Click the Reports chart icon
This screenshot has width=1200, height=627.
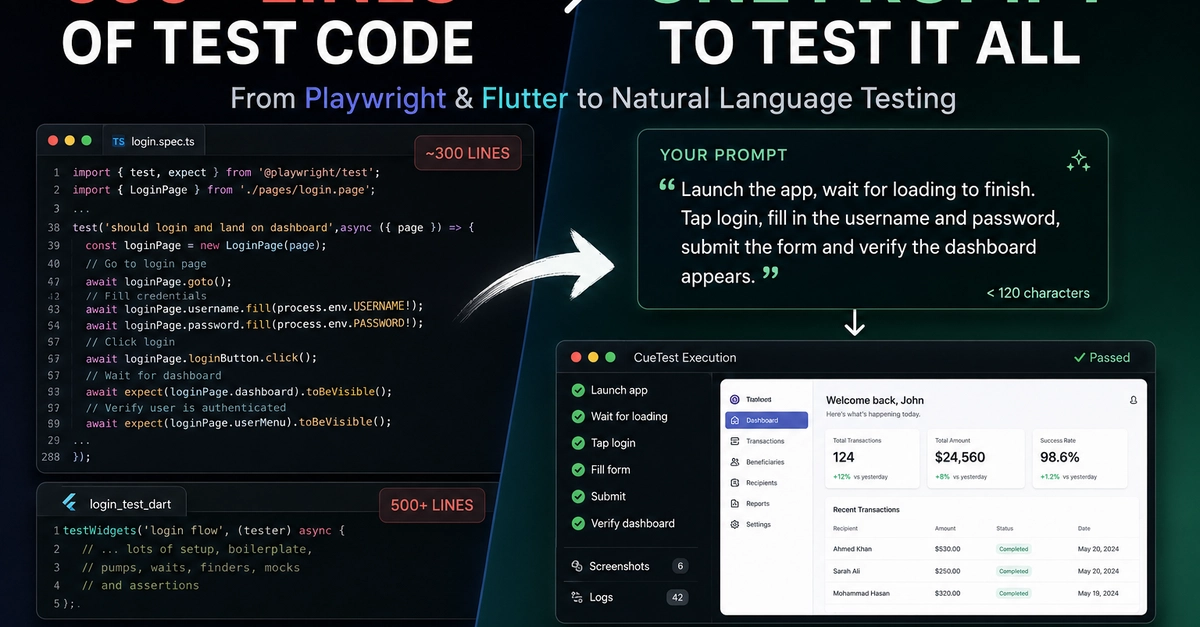[735, 504]
